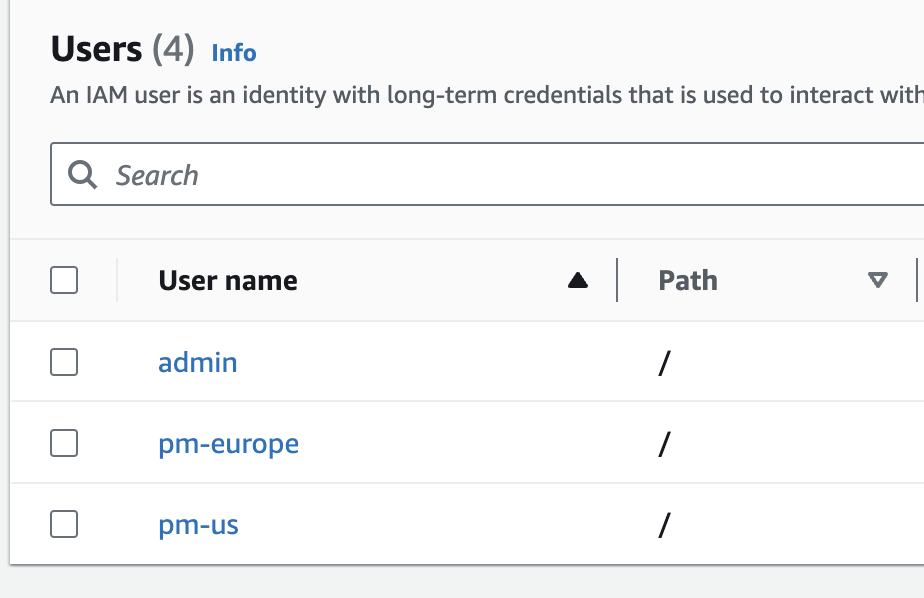Click the sort triangle in the Path column
The height and width of the screenshot is (598, 924).
coord(878,281)
